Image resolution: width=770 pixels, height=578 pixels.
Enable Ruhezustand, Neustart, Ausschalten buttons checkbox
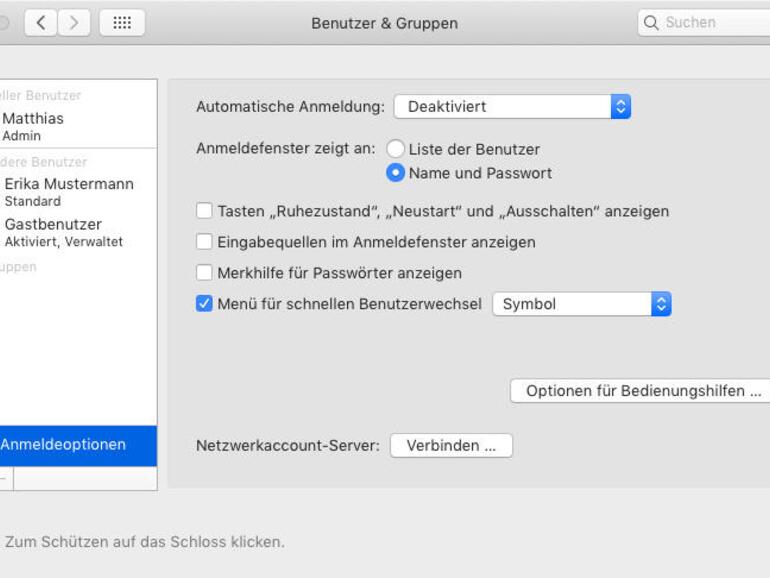coord(205,211)
